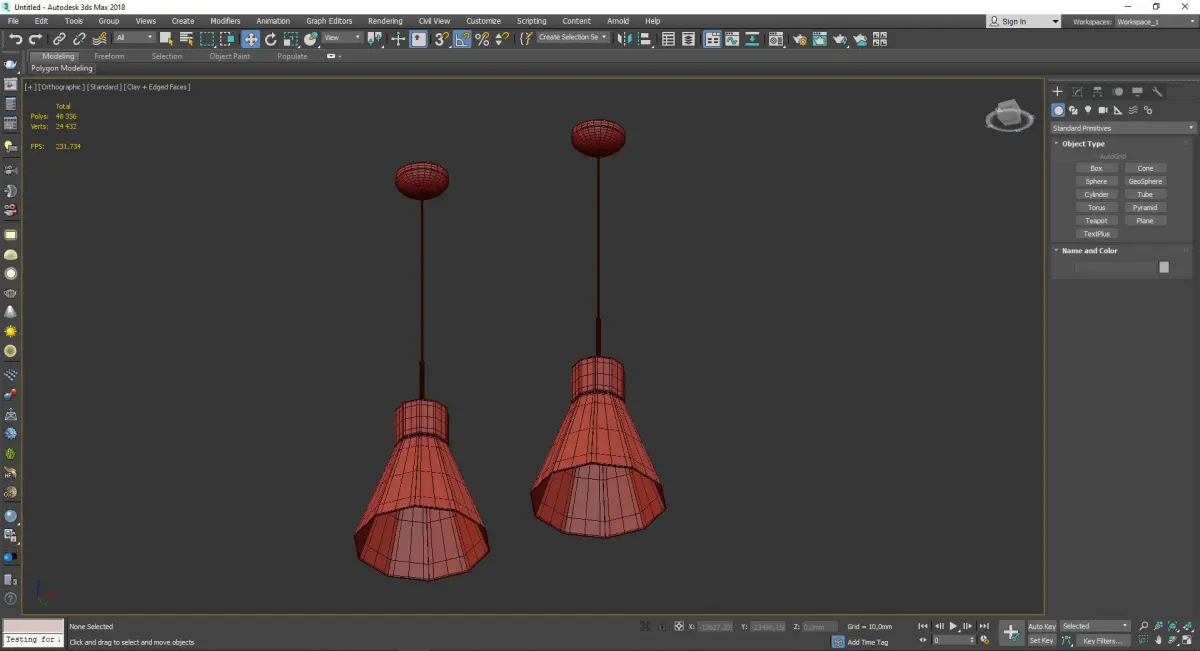Toggle the Auto Key mode
Screen dimensions: 1200x651
point(1041,627)
